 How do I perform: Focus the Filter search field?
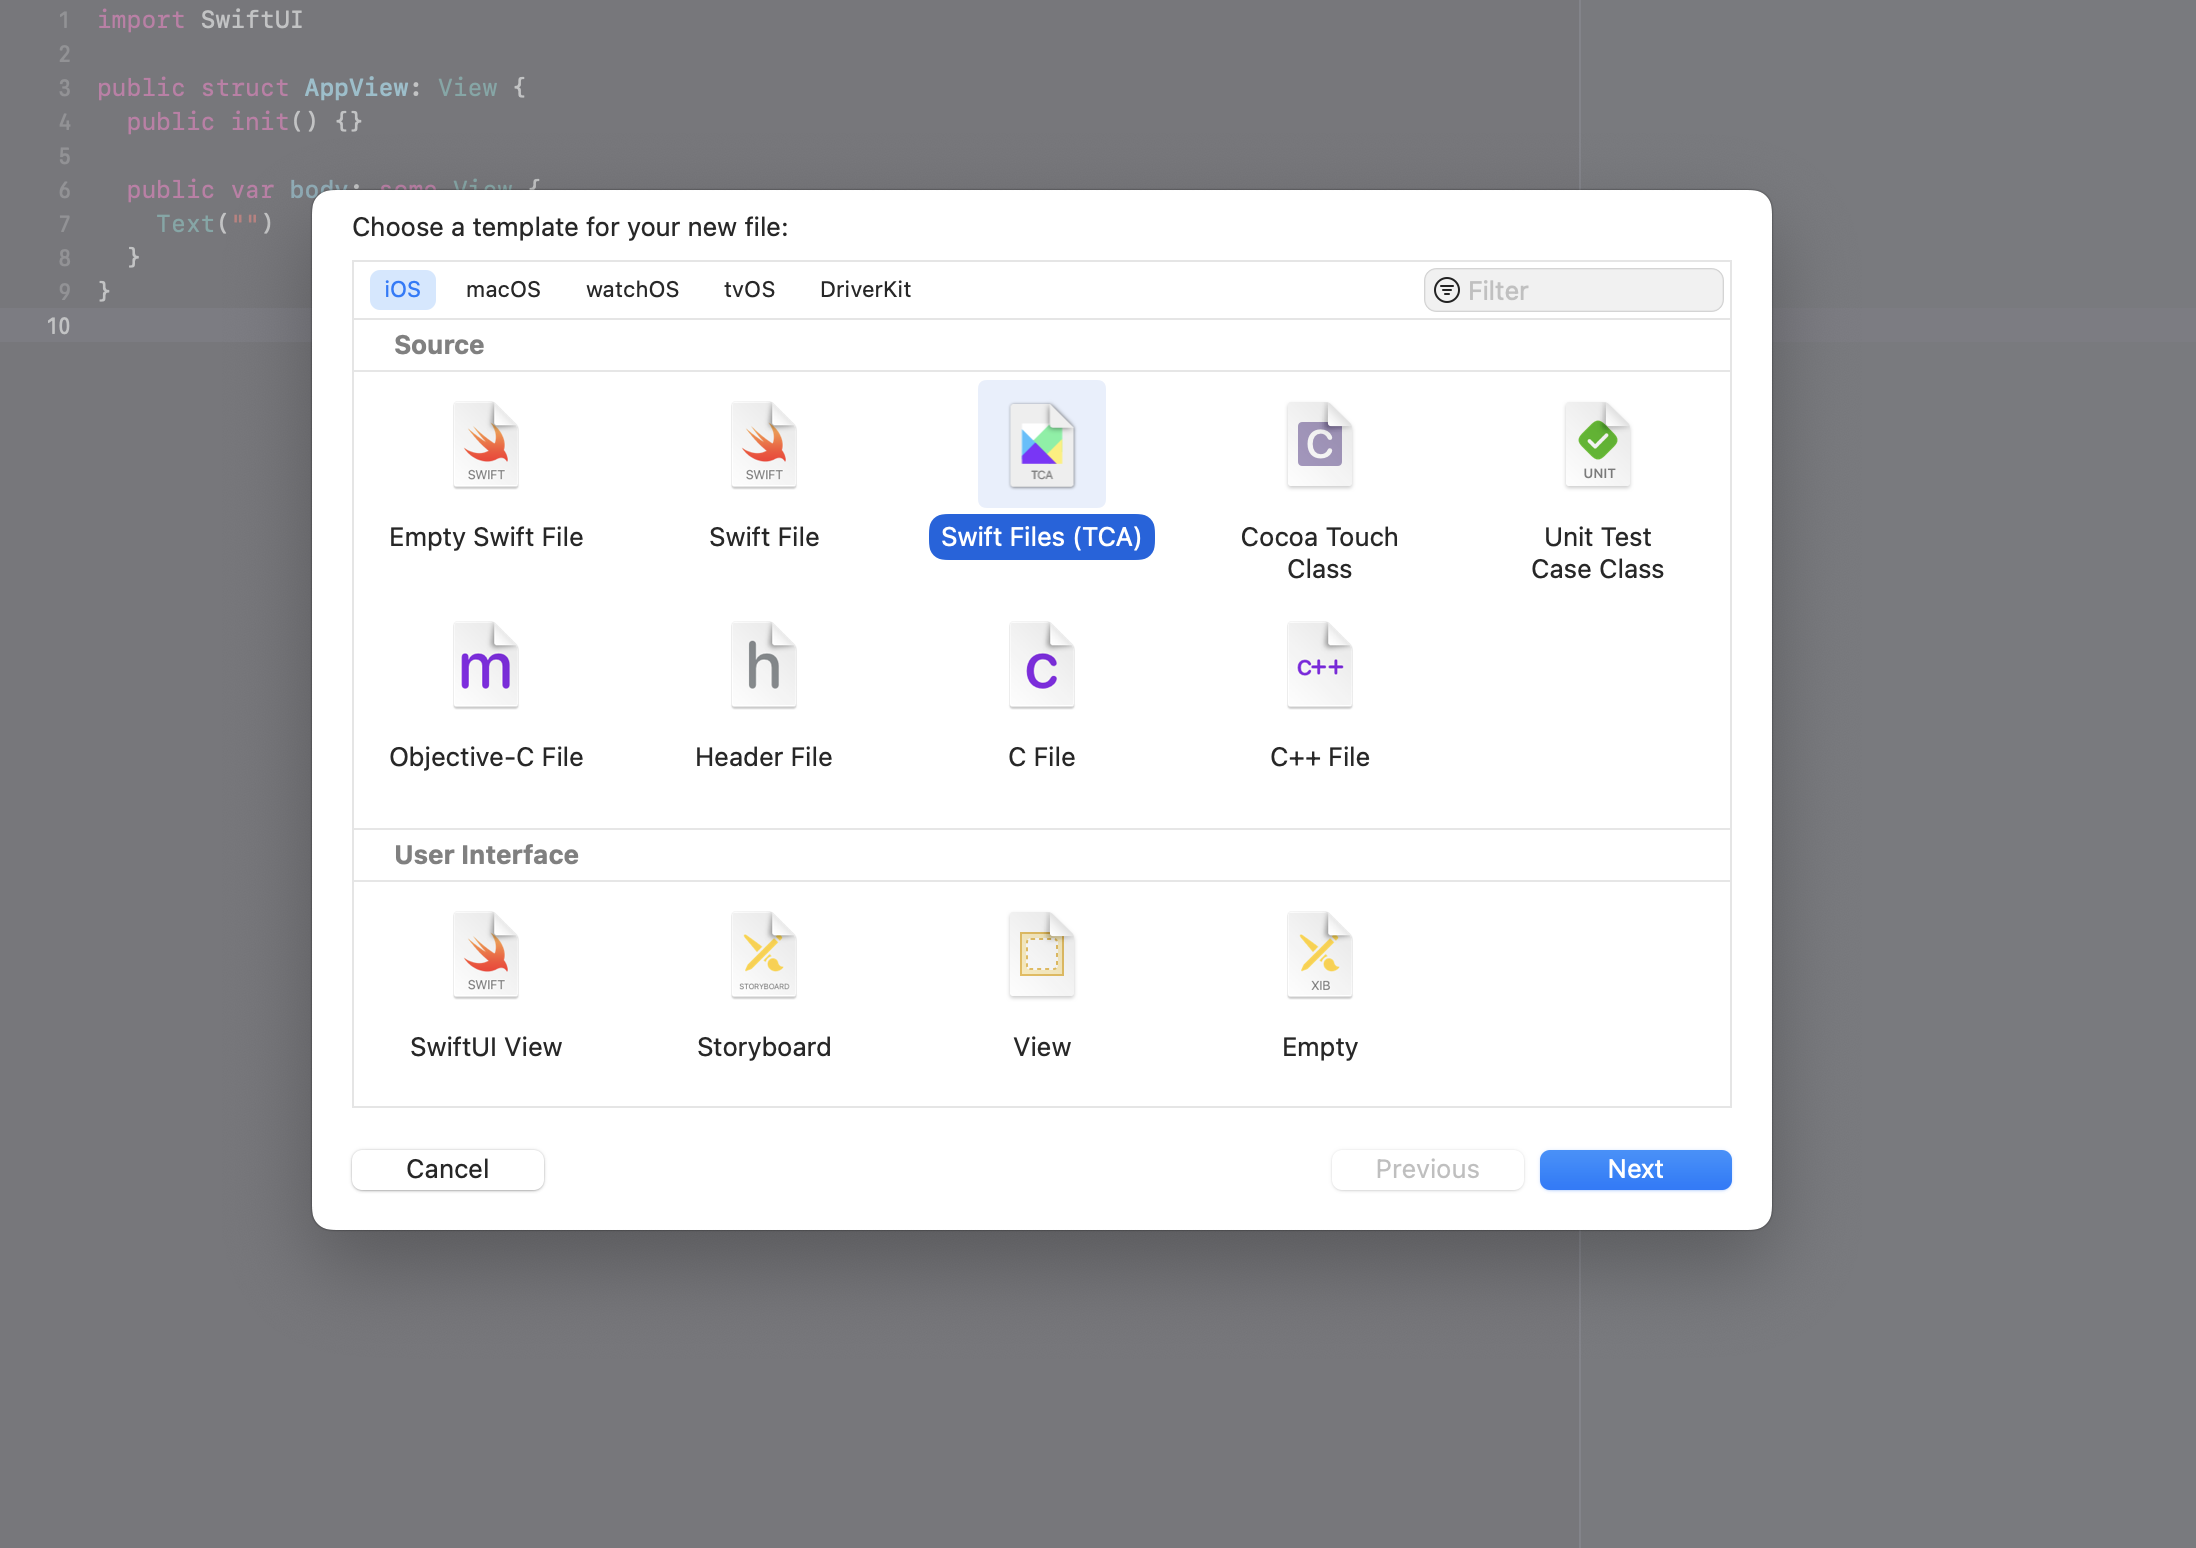coord(1590,291)
